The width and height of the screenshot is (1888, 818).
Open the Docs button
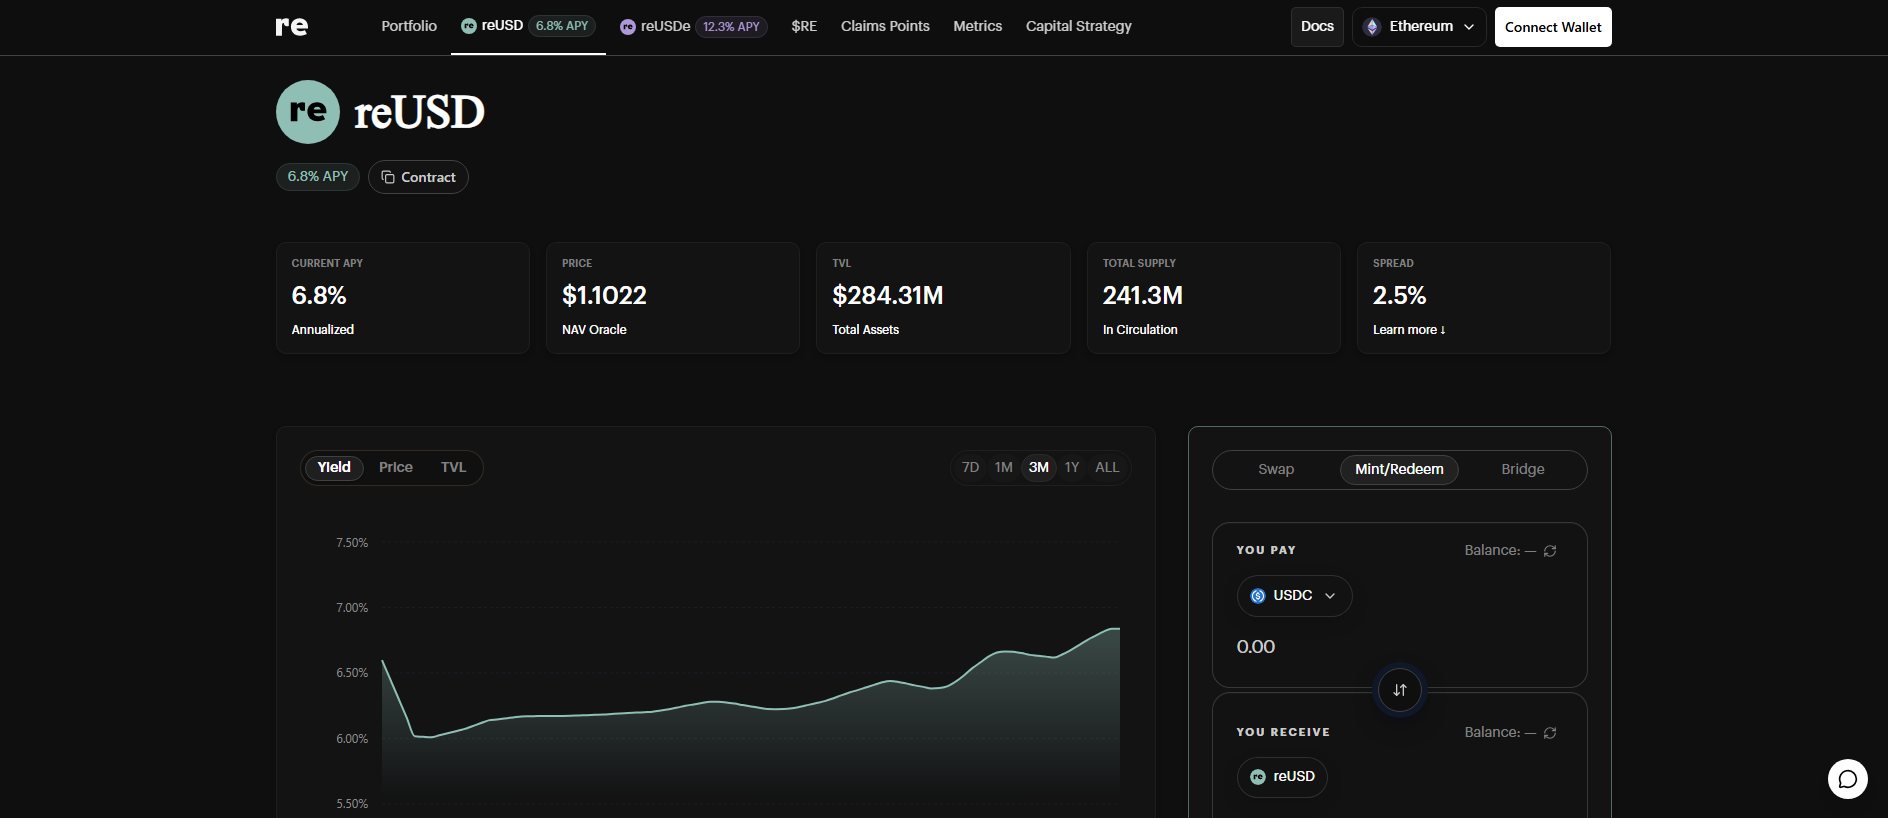click(1317, 27)
